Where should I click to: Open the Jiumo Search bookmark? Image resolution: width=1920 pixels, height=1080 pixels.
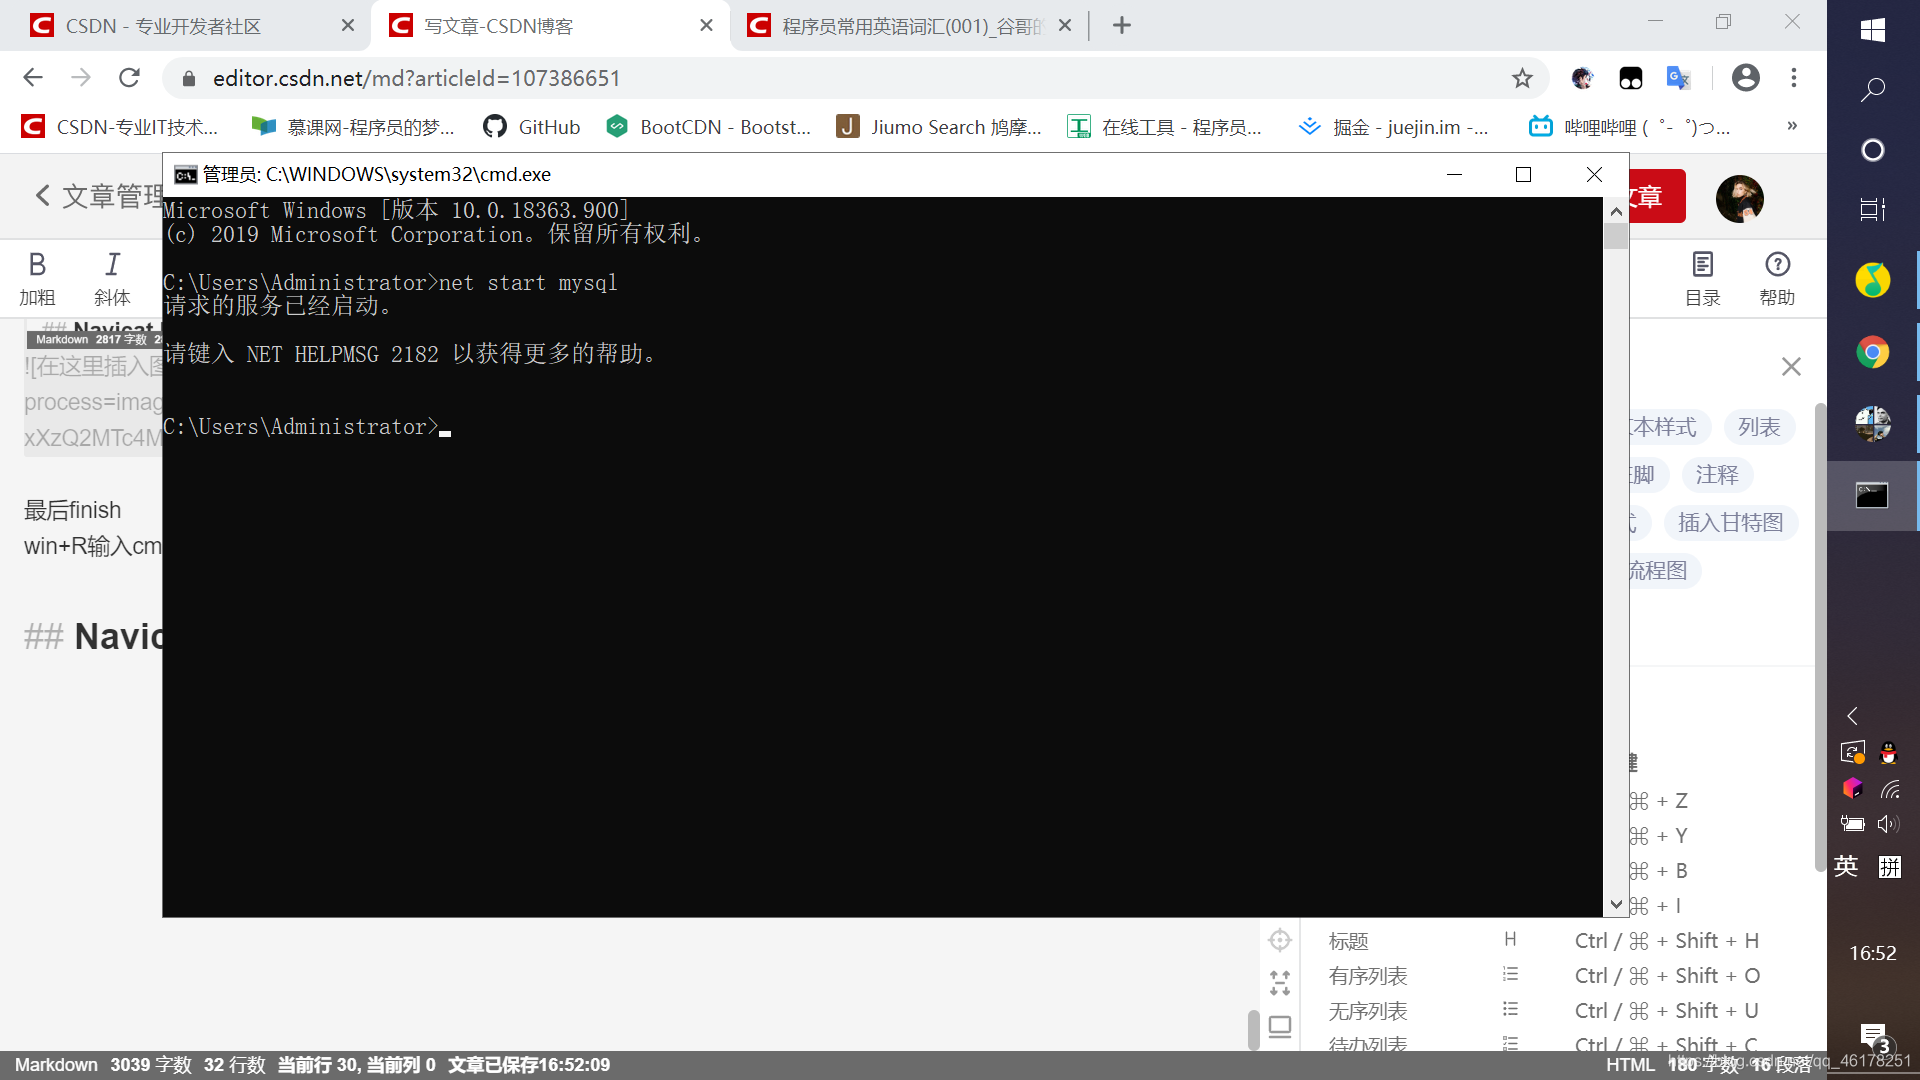pos(939,127)
